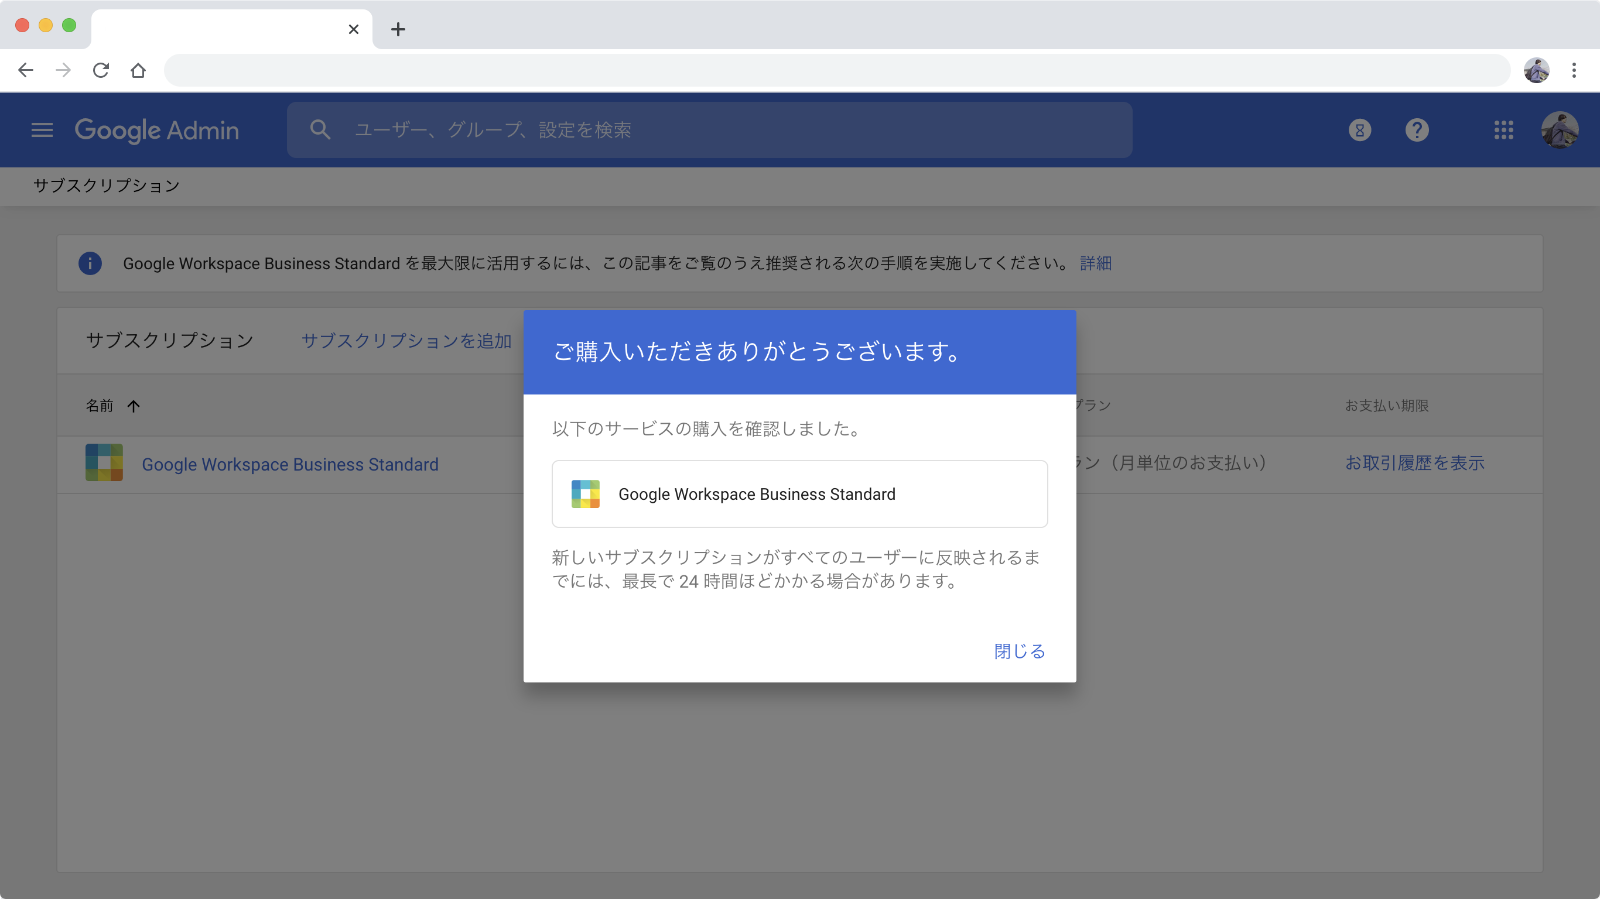Open the hourglass tasks icon
Viewport: 1600px width, 899px height.
tap(1360, 130)
